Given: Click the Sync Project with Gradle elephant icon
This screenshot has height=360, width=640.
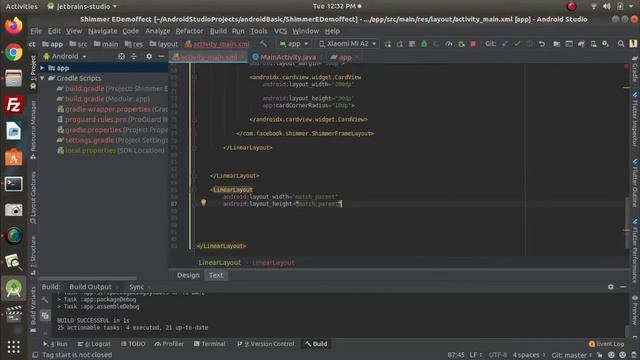Looking at the screenshot, I should tap(581, 44).
